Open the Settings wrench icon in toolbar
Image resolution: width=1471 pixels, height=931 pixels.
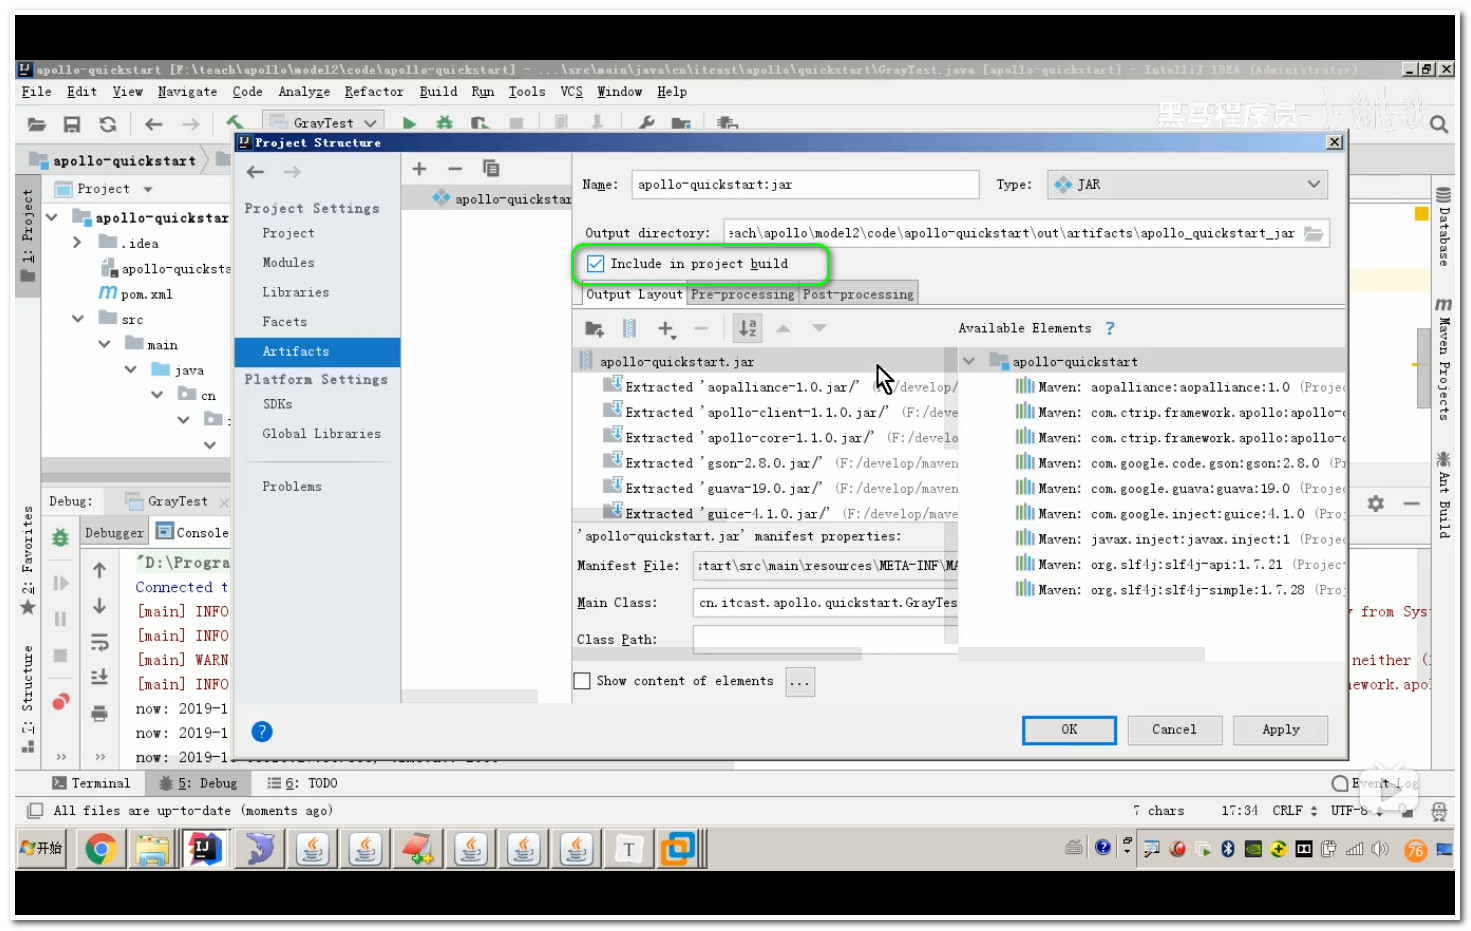[646, 123]
